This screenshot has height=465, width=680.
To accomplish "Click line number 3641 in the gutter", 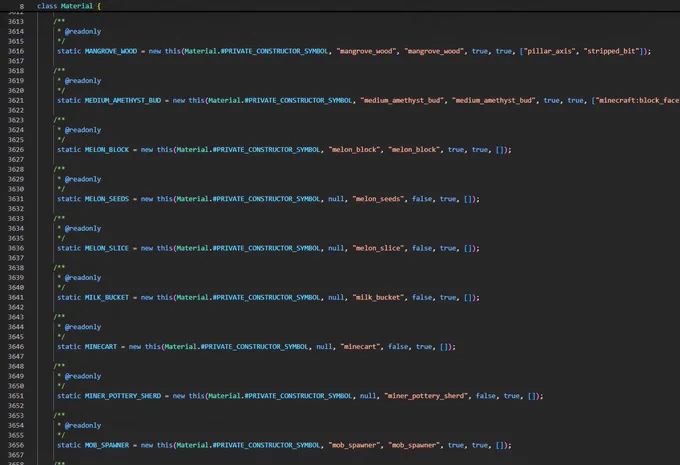I will (16, 297).
